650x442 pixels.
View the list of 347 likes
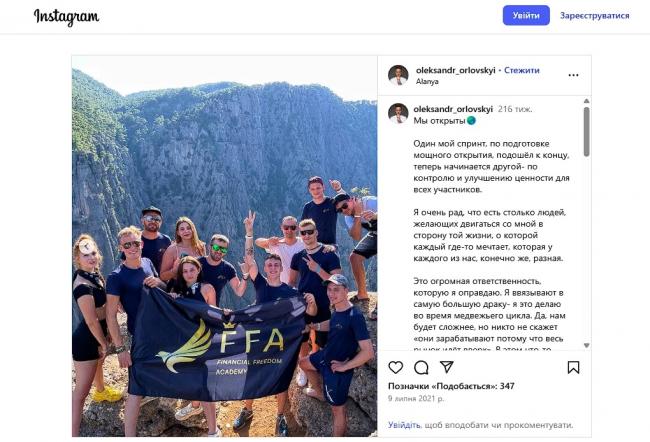click(451, 386)
